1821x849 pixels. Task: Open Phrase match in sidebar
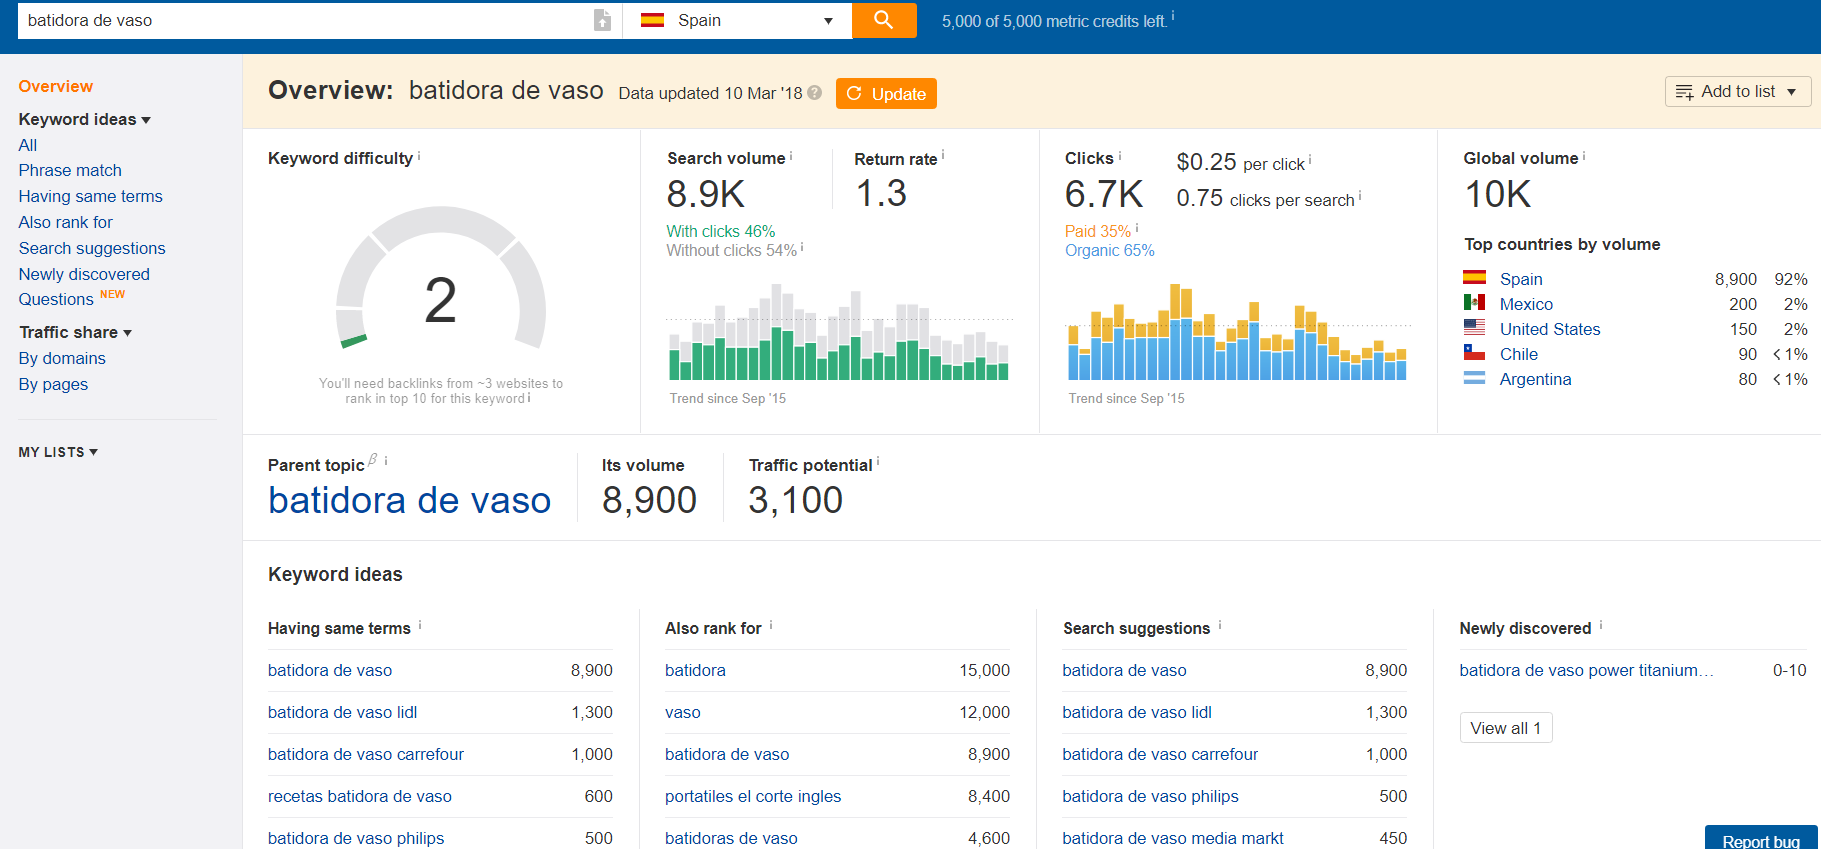[70, 170]
